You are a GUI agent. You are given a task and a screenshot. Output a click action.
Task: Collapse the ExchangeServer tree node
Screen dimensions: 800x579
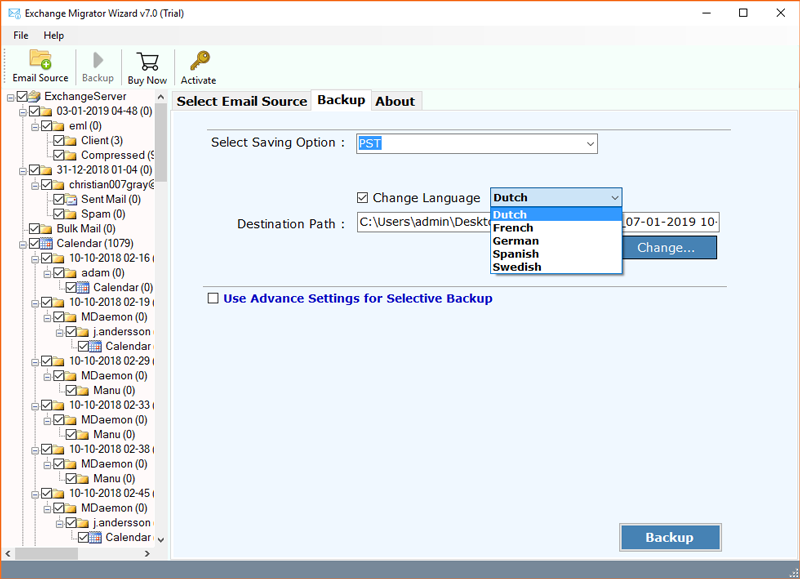(10, 97)
